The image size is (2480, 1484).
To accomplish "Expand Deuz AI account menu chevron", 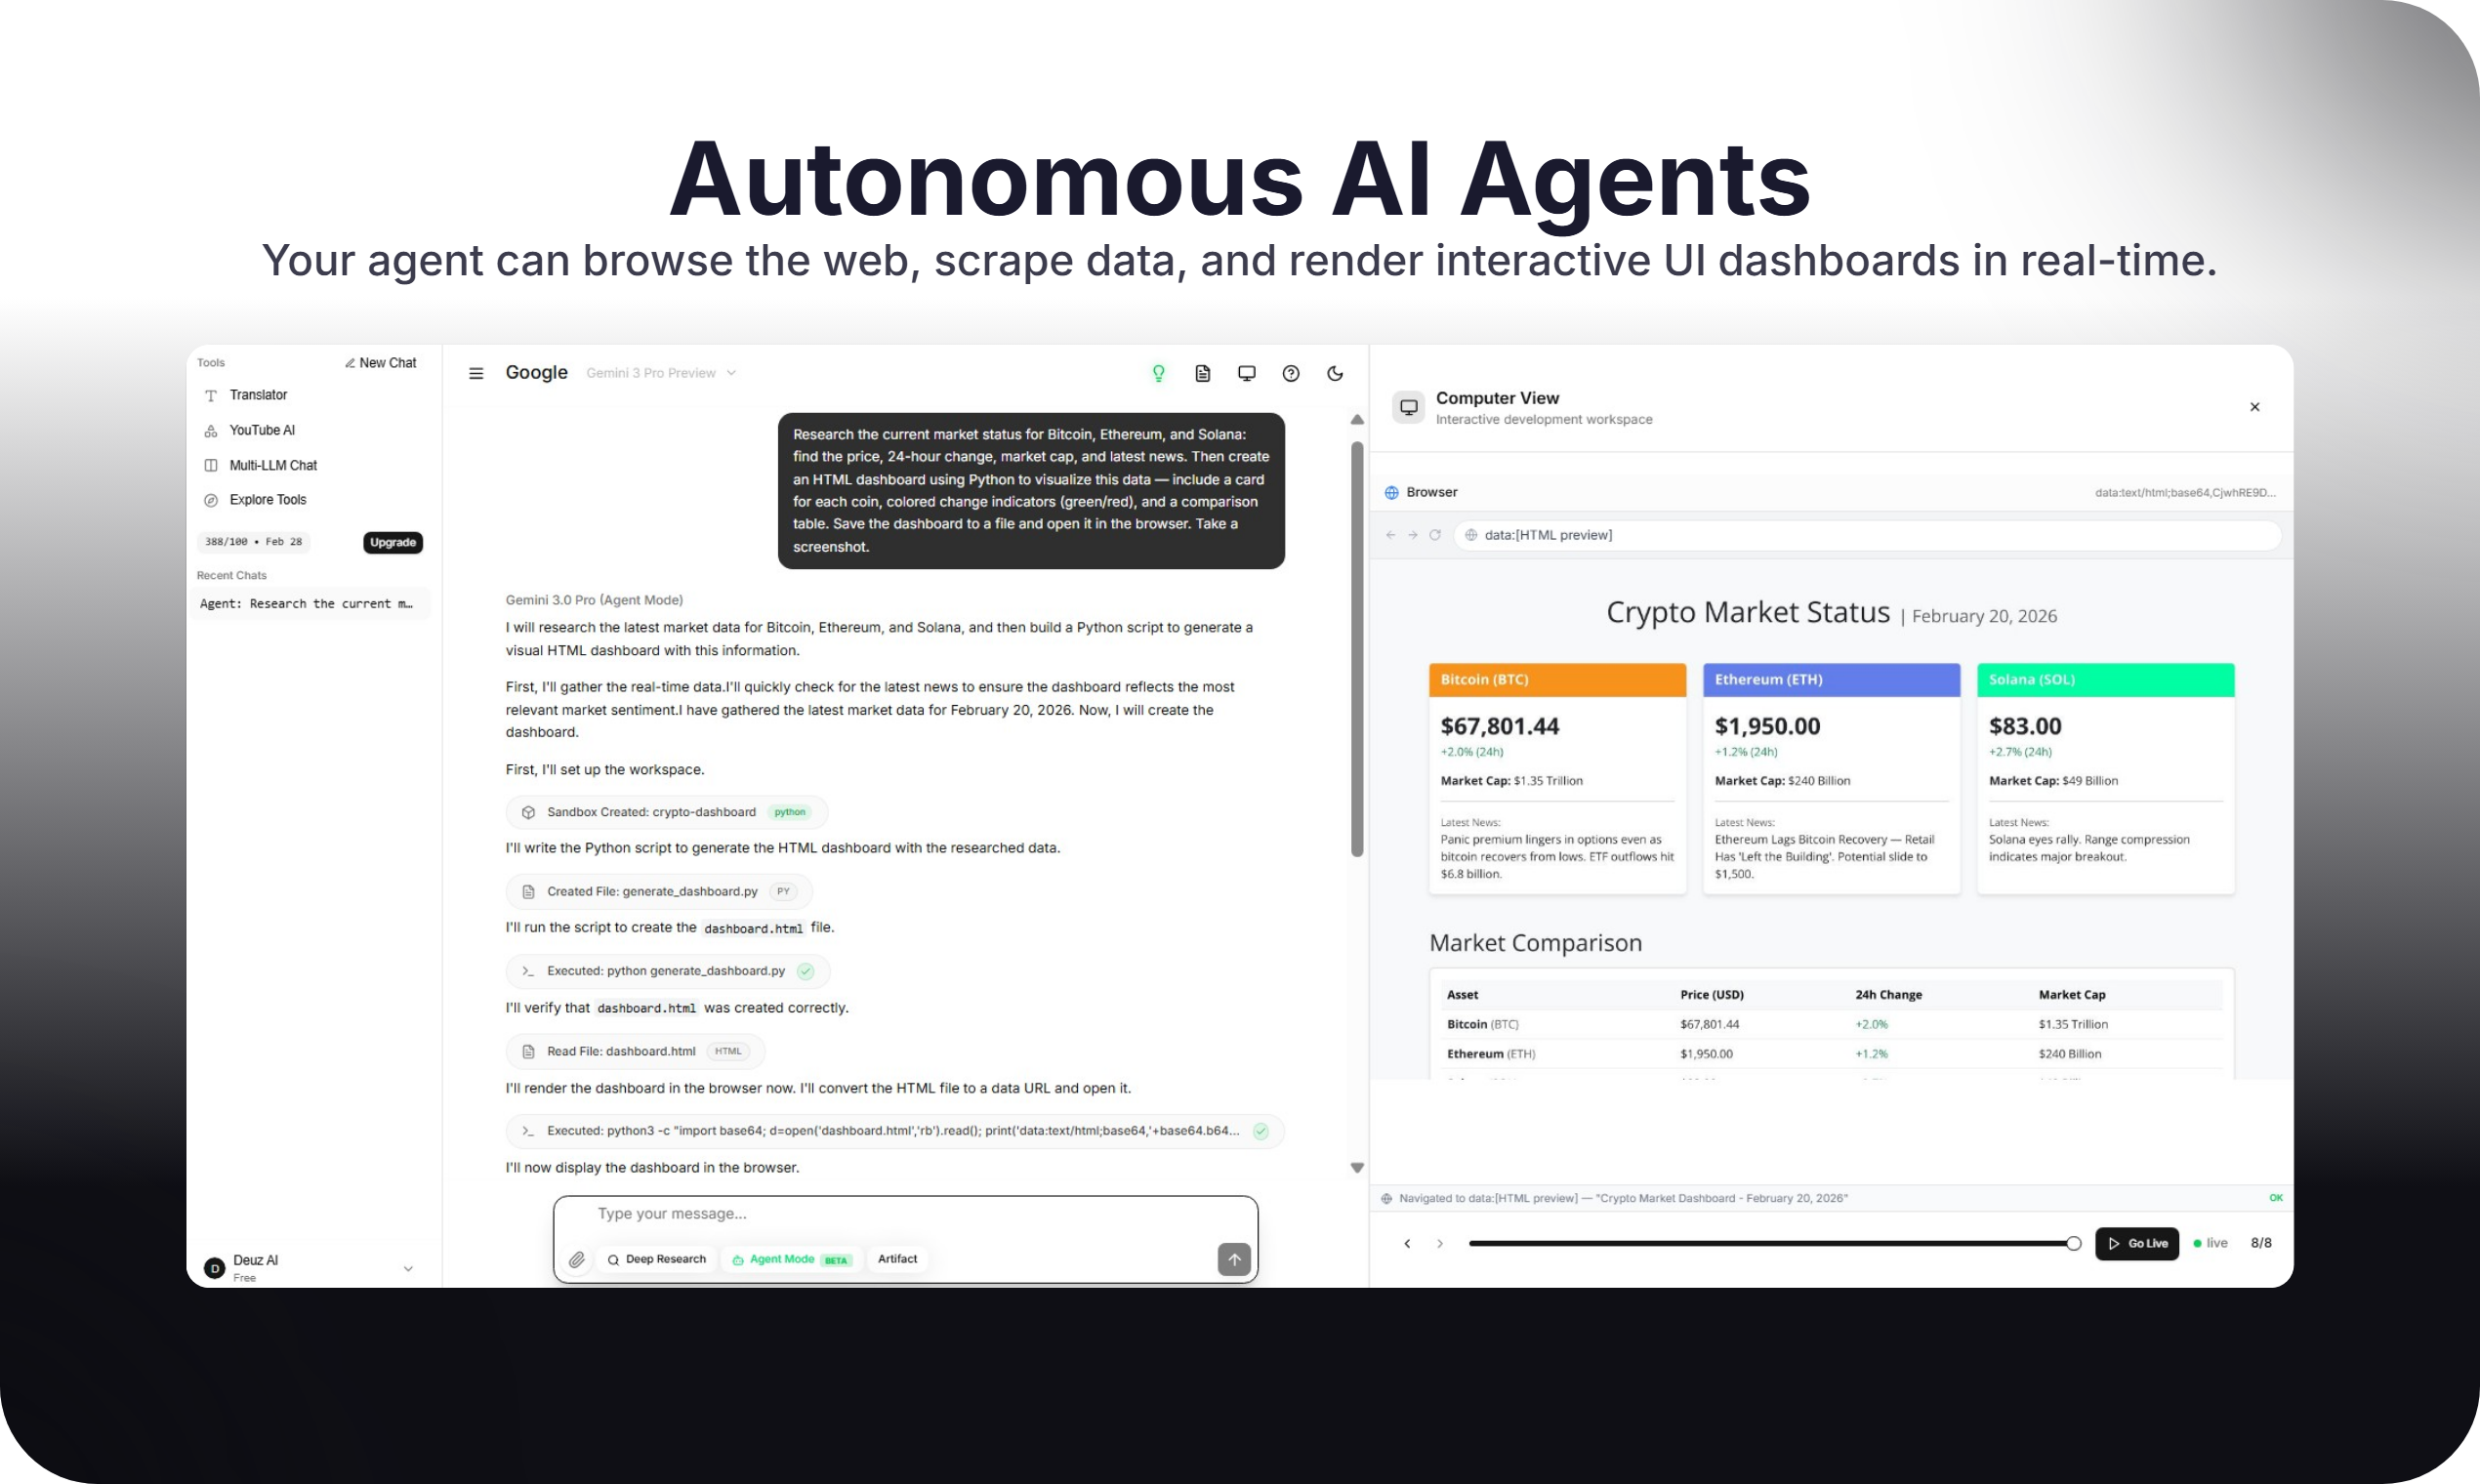I will [408, 1268].
